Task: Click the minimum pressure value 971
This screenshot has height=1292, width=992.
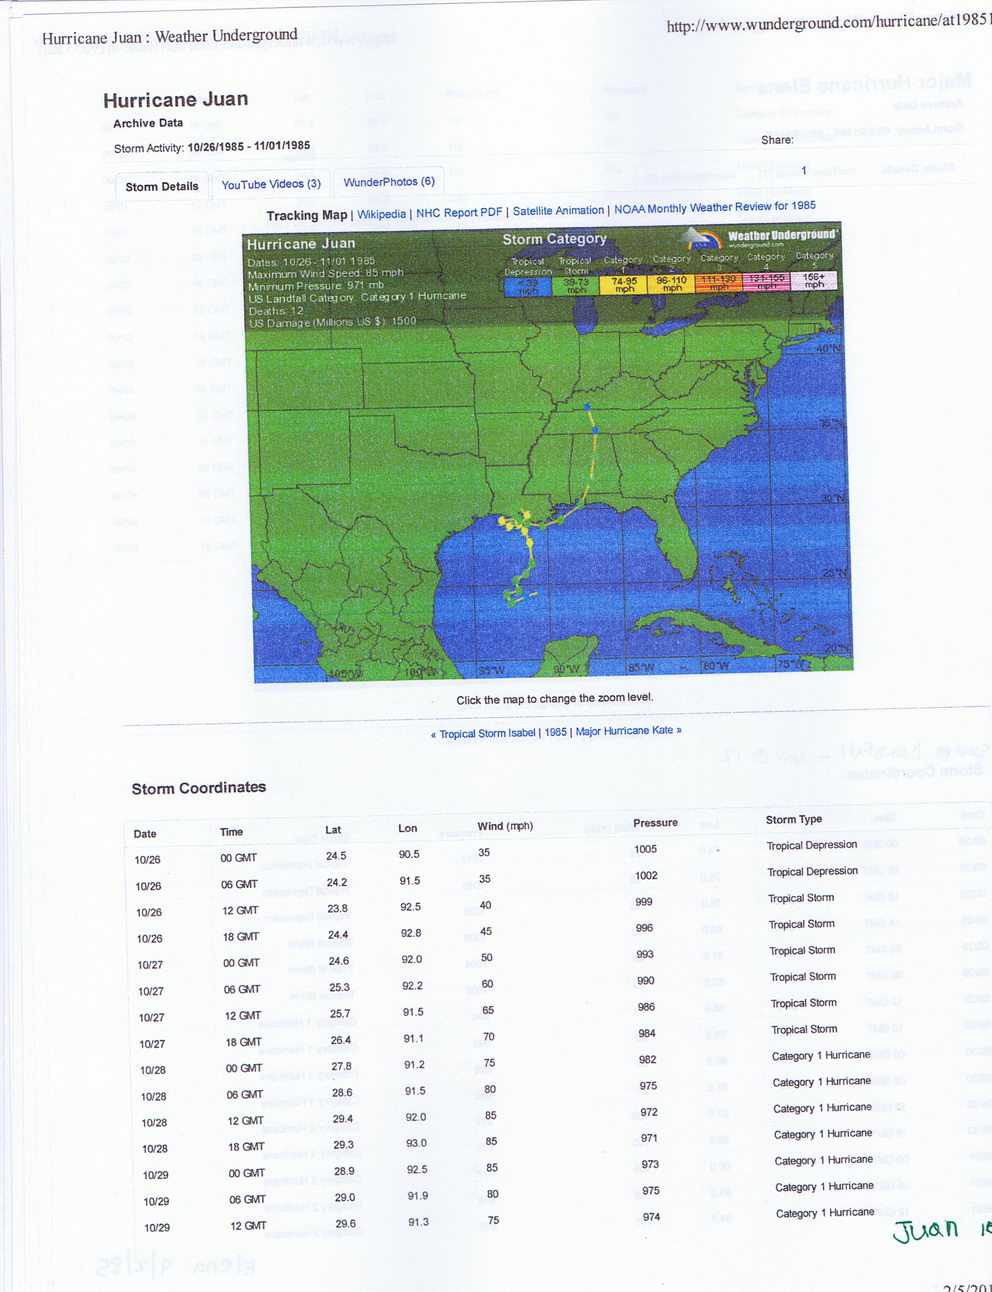Action: pyautogui.click(x=649, y=1138)
